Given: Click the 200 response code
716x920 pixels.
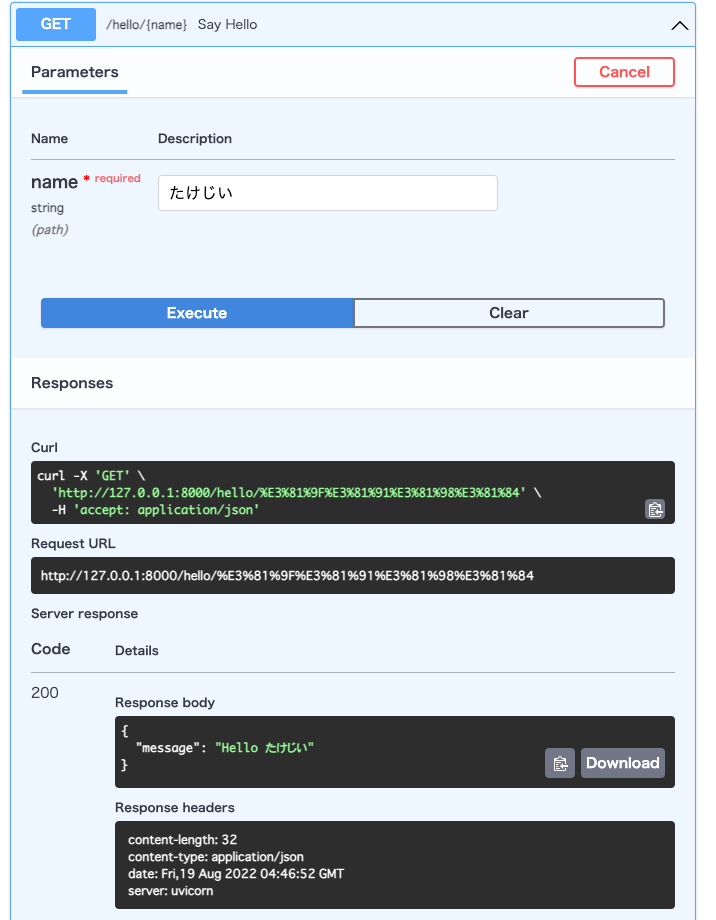Looking at the screenshot, I should tap(45, 693).
